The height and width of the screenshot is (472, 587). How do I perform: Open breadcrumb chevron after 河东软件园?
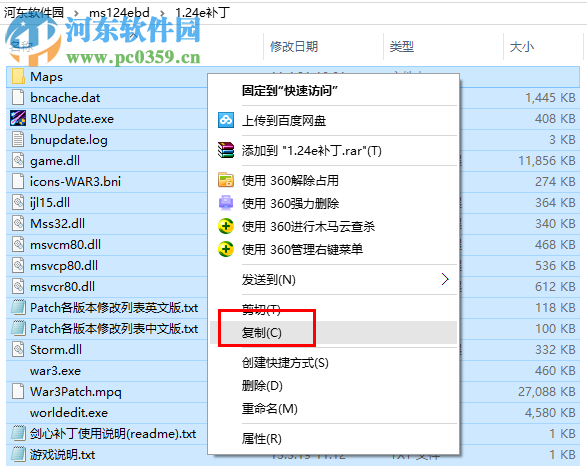(x=76, y=13)
